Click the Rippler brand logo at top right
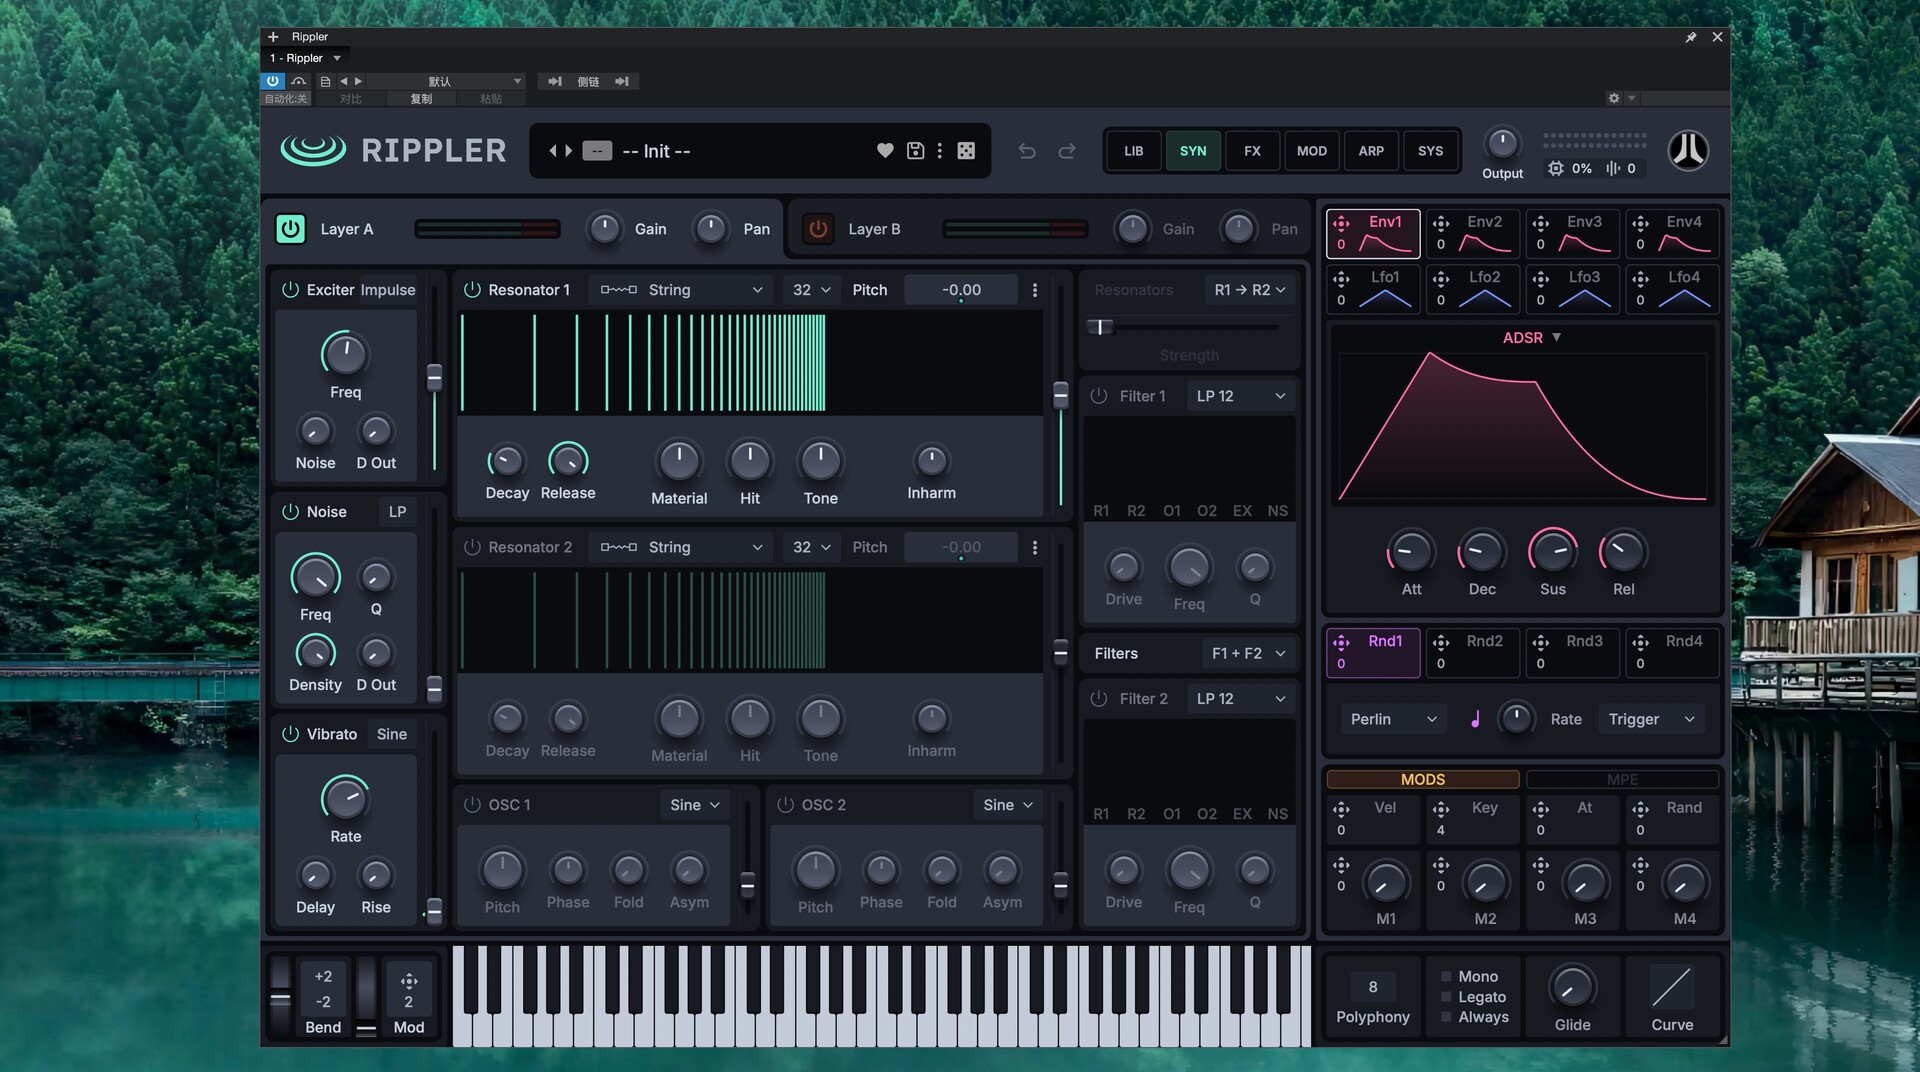1920x1072 pixels. 1688,151
